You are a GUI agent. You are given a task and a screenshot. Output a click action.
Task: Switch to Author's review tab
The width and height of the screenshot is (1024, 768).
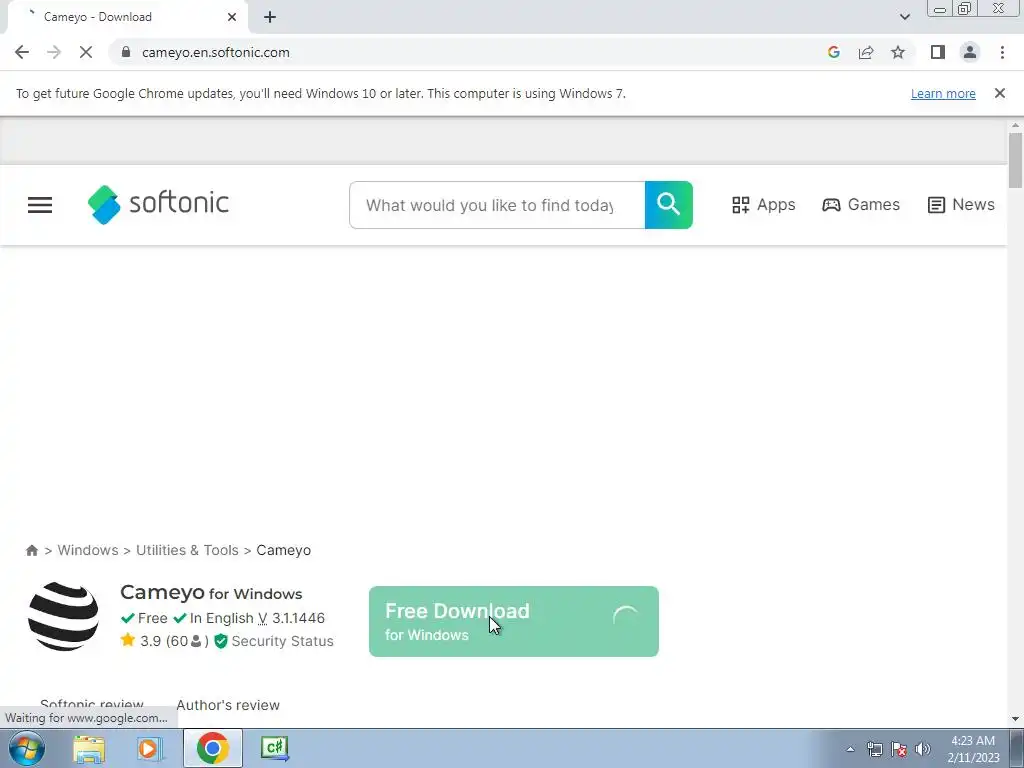(x=228, y=705)
